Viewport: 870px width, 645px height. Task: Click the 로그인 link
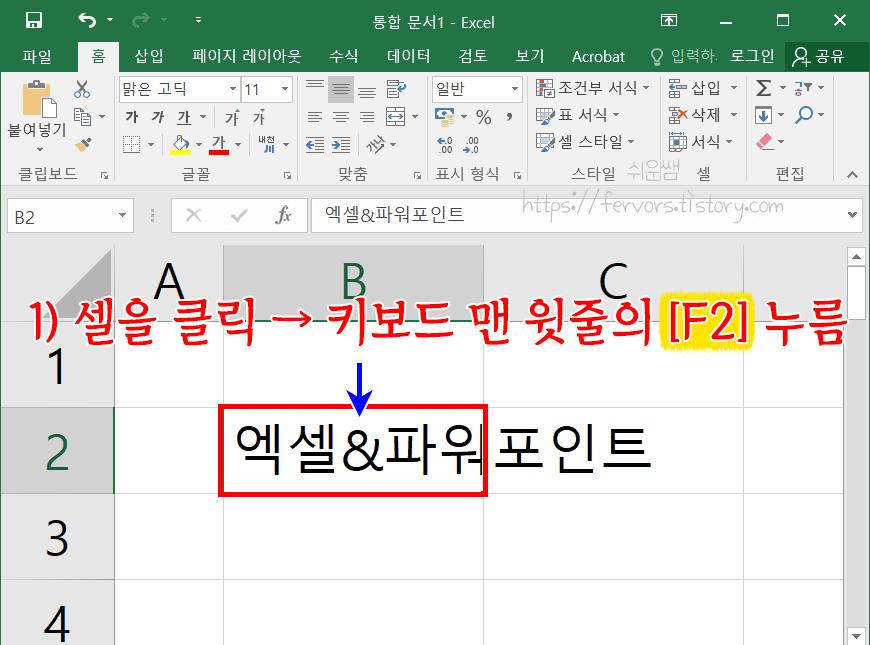coord(752,56)
